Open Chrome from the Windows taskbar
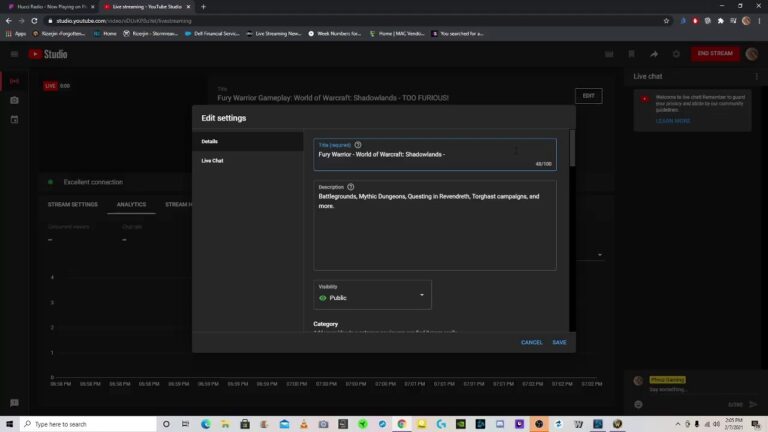Viewport: 768px width, 432px height. tap(402, 424)
